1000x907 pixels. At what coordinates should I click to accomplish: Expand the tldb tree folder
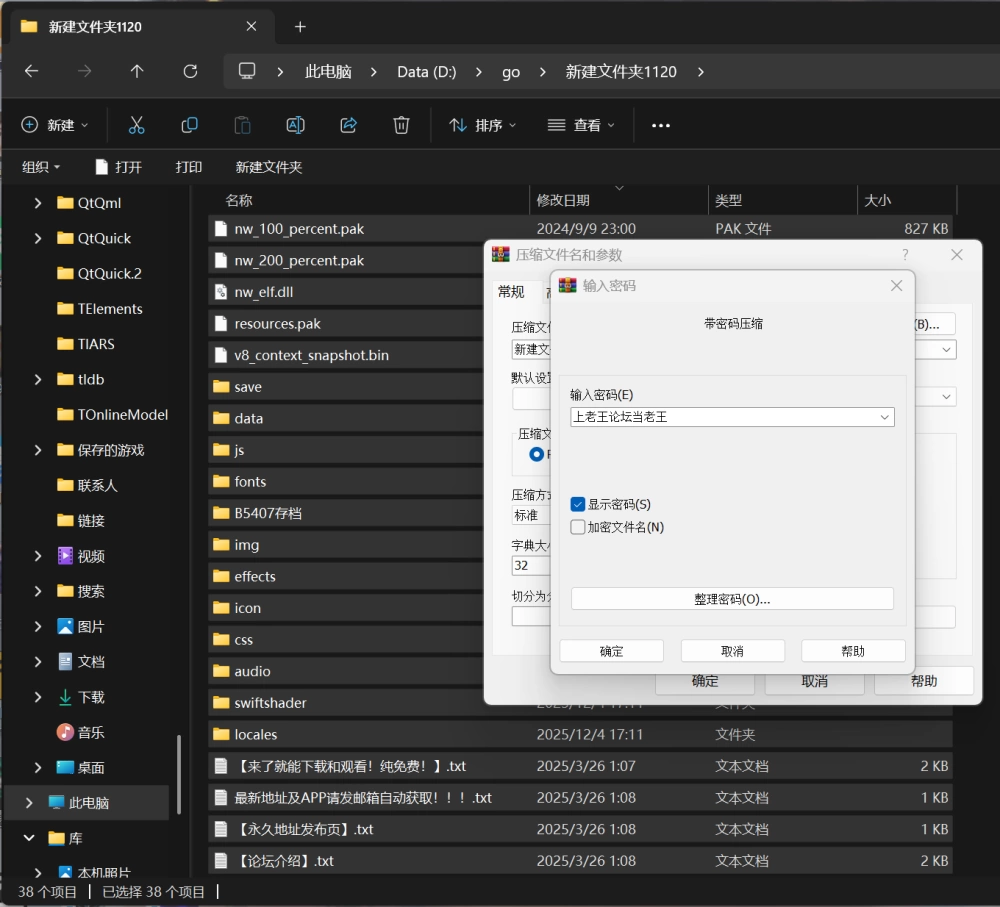38,380
